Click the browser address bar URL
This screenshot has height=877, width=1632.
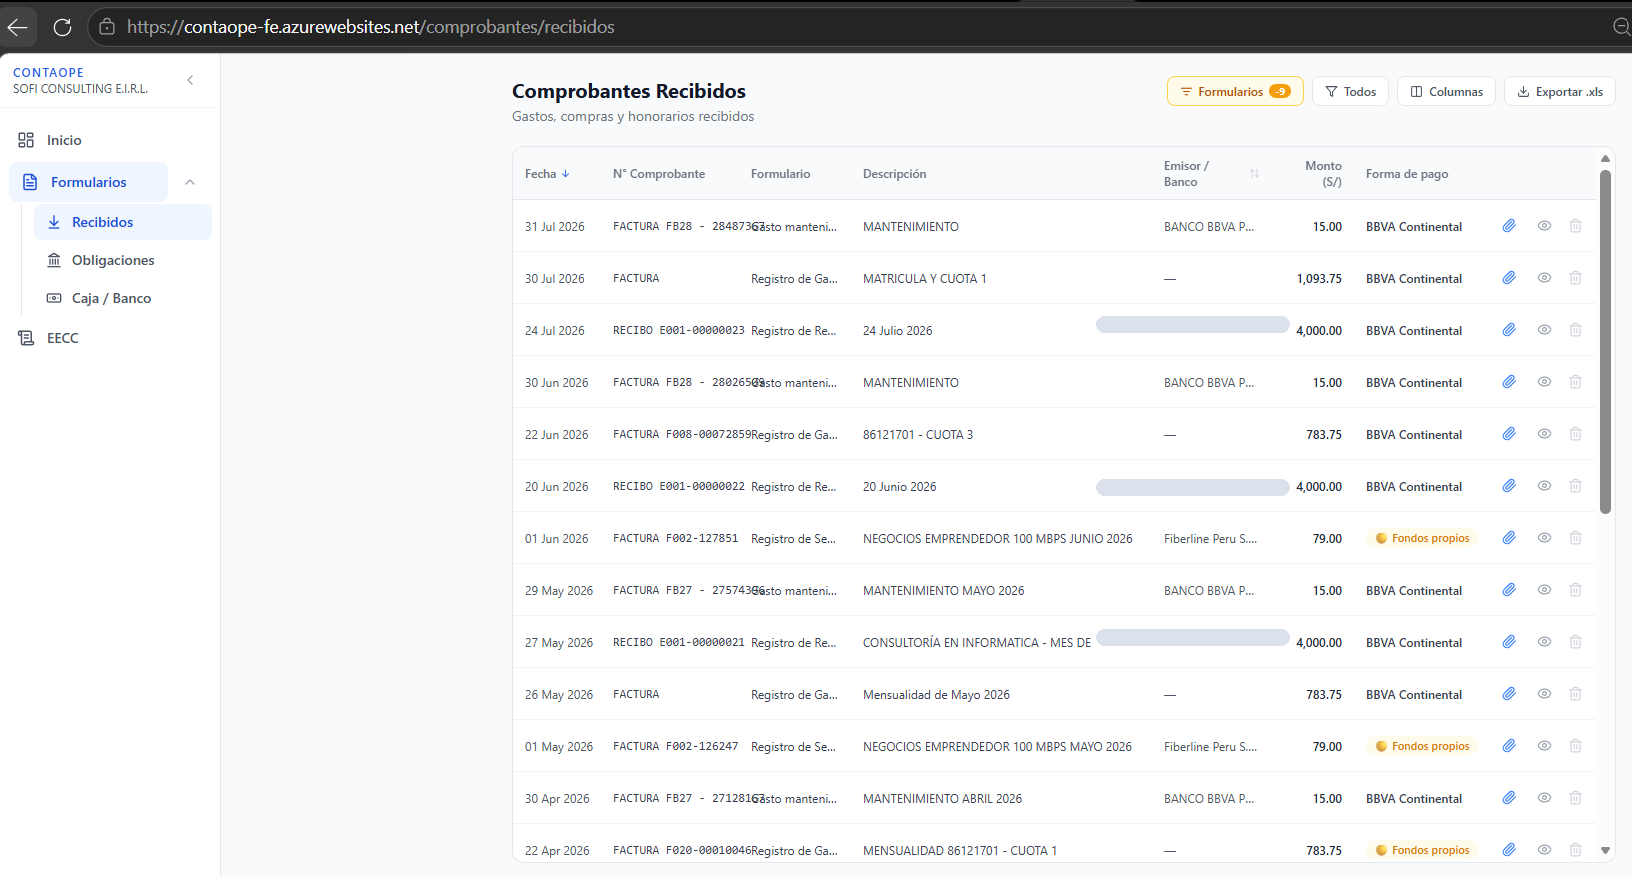tap(371, 27)
